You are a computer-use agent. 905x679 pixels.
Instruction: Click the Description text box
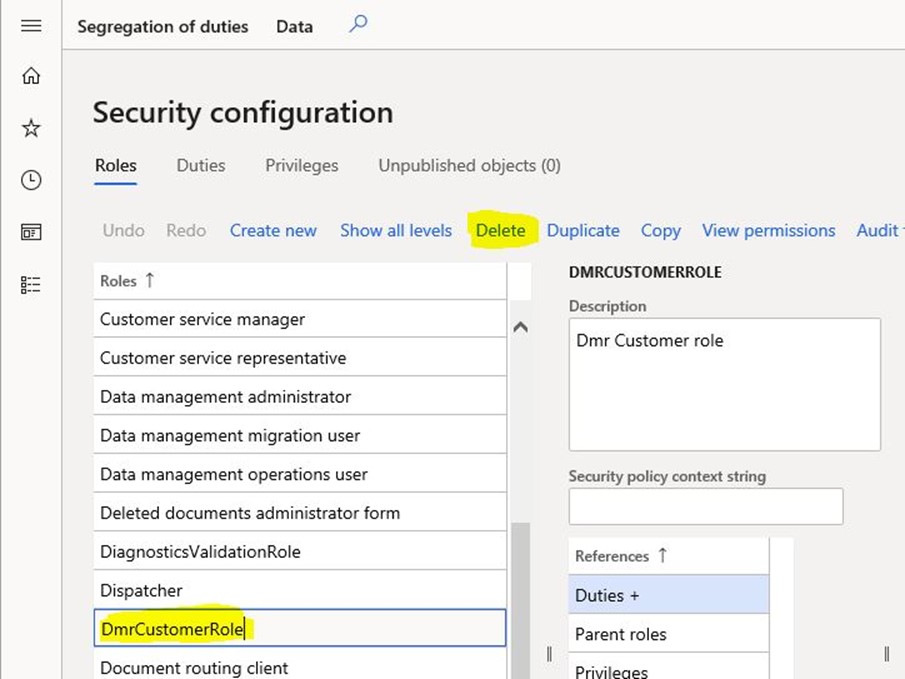(x=725, y=385)
